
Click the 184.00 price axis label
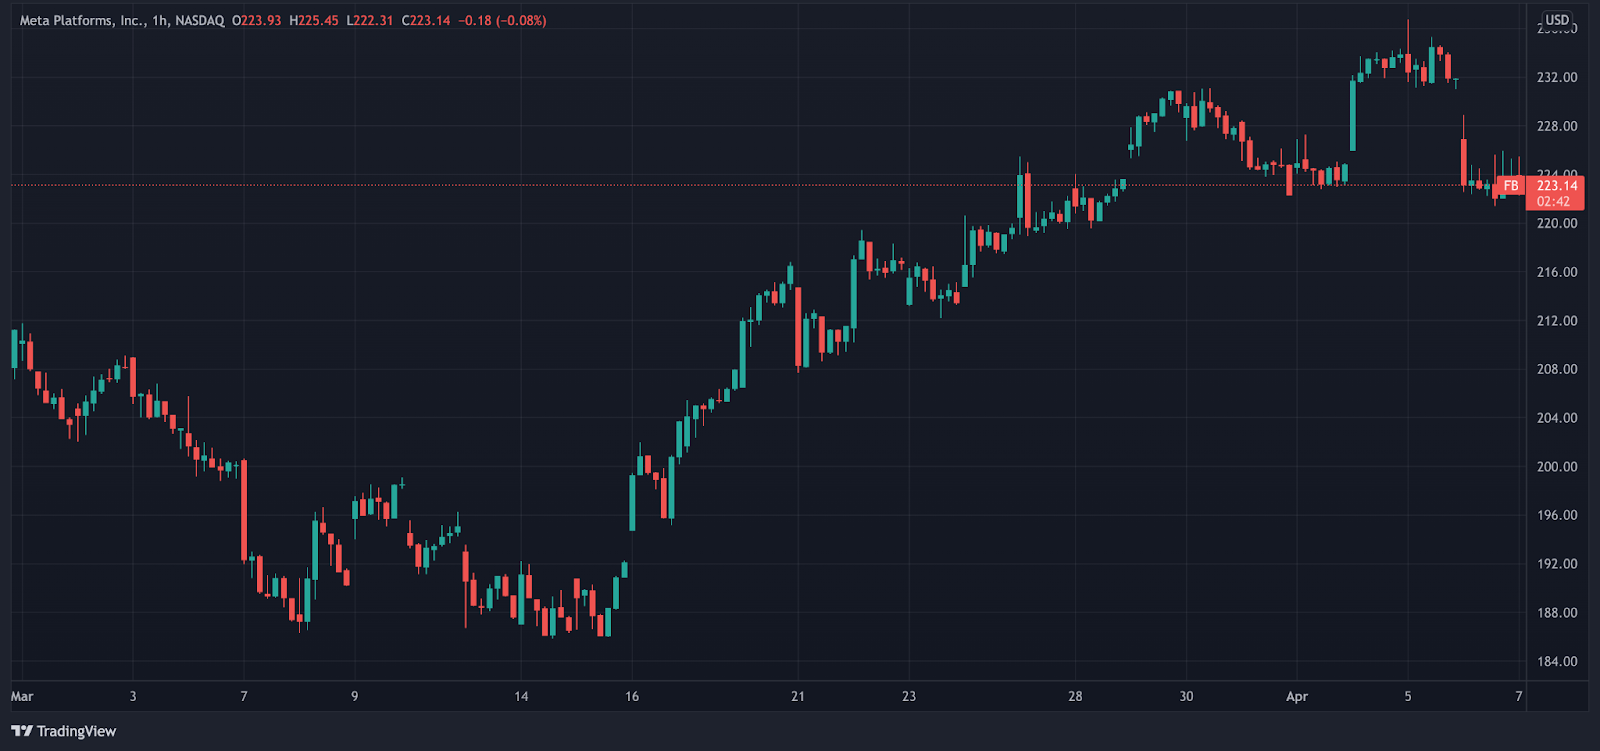pyautogui.click(x=1557, y=662)
